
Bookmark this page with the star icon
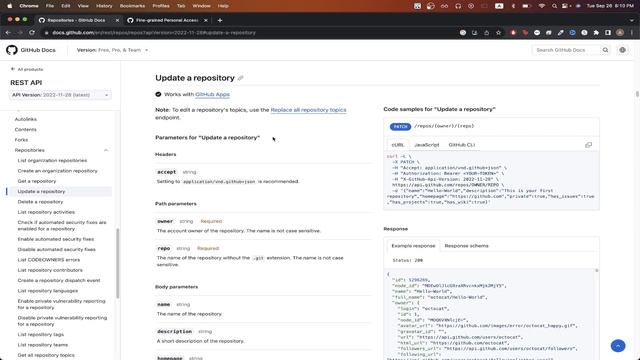click(x=498, y=33)
